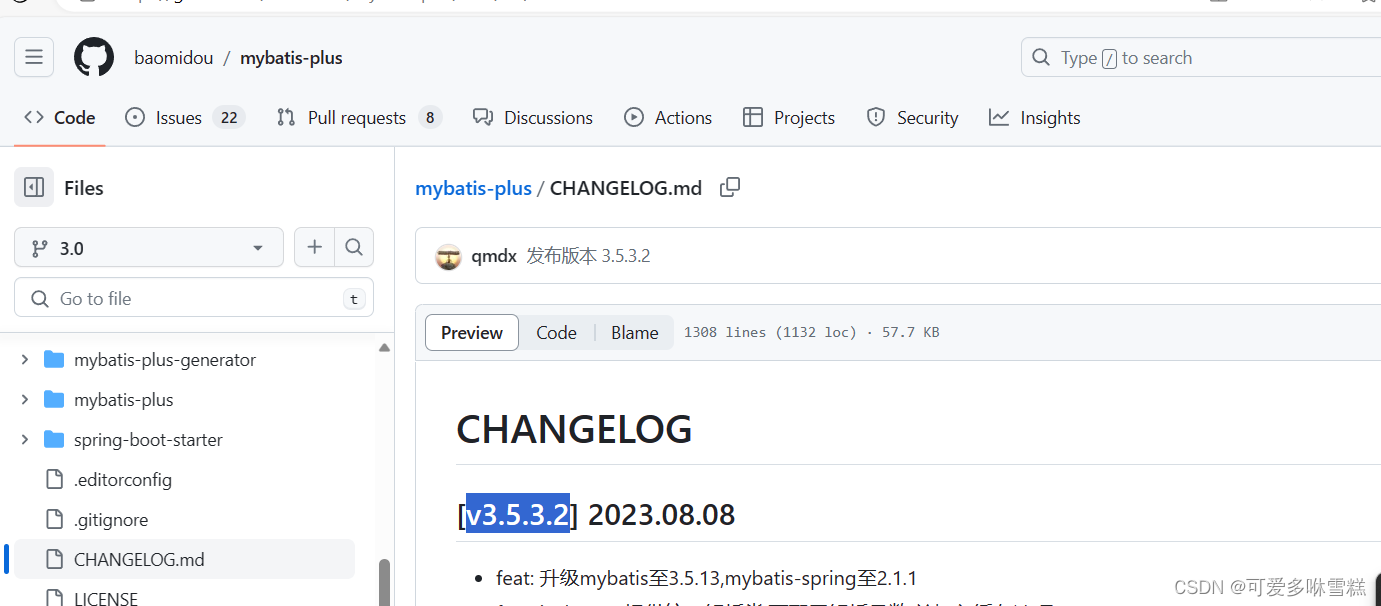The width and height of the screenshot is (1381, 606).
Task: Open the sidebar hamburger menu
Action: pos(33,57)
